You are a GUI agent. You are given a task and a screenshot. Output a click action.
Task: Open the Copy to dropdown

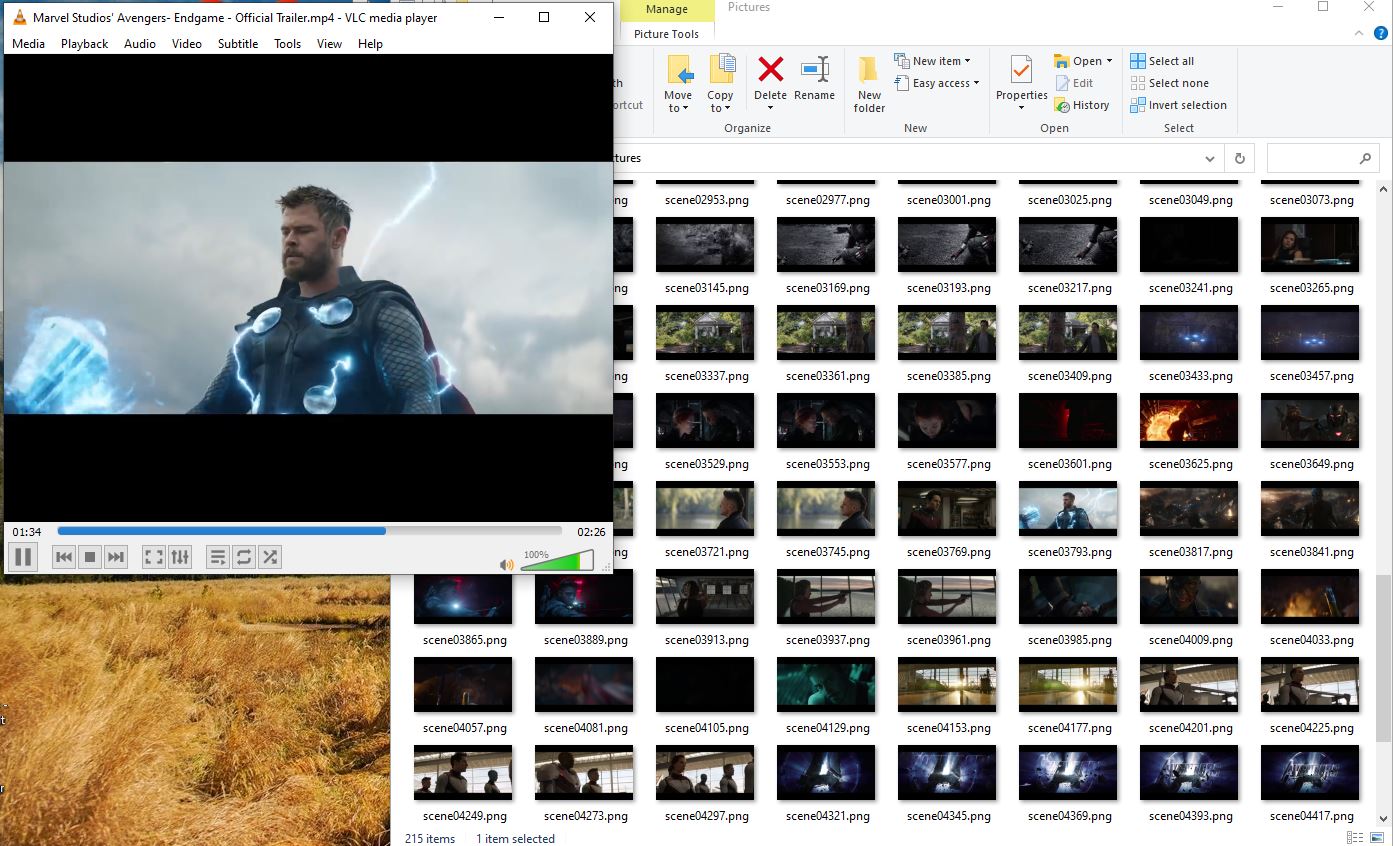721,84
